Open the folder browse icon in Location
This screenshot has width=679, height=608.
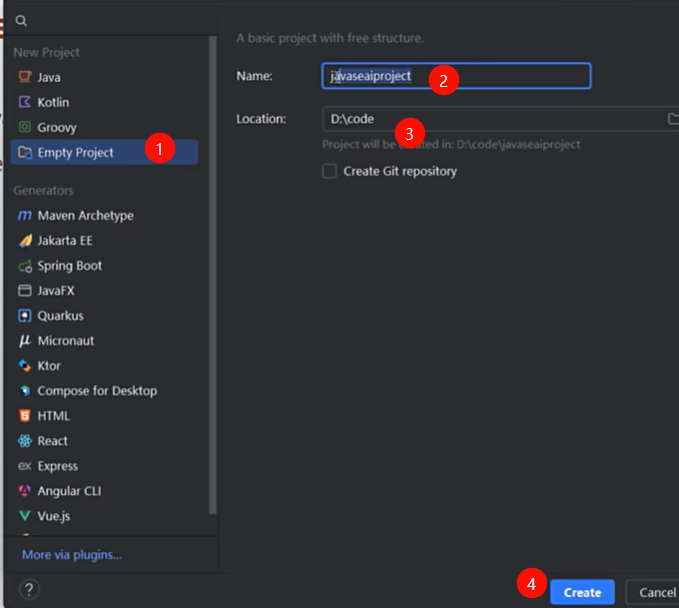coord(673,119)
